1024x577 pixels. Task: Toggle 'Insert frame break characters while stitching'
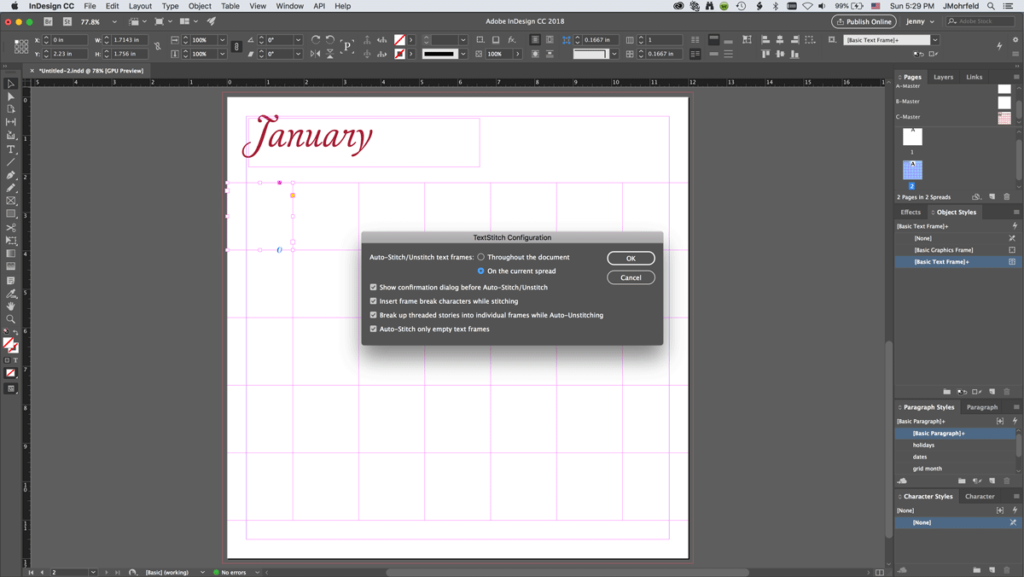(x=374, y=301)
